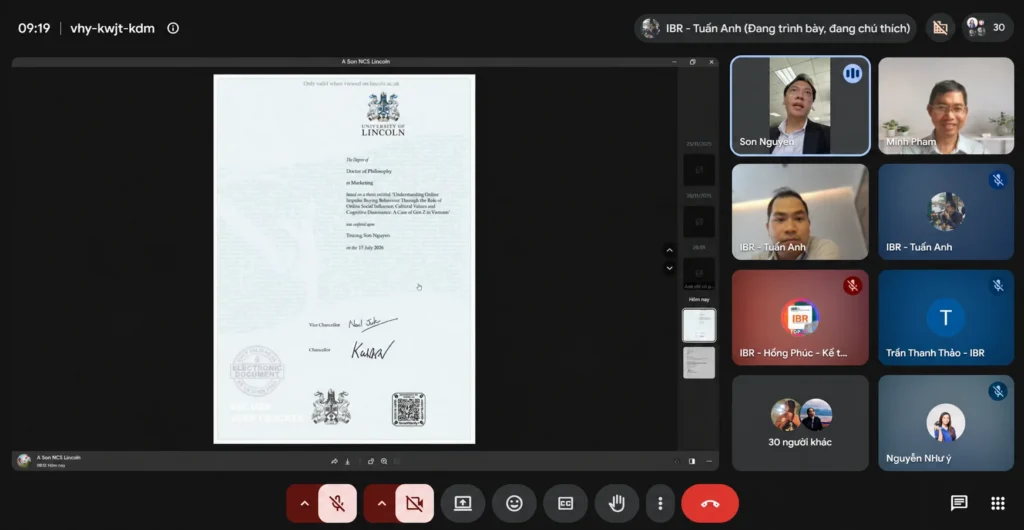Click the sender name A Son NCS Lincoln

click(x=58, y=458)
